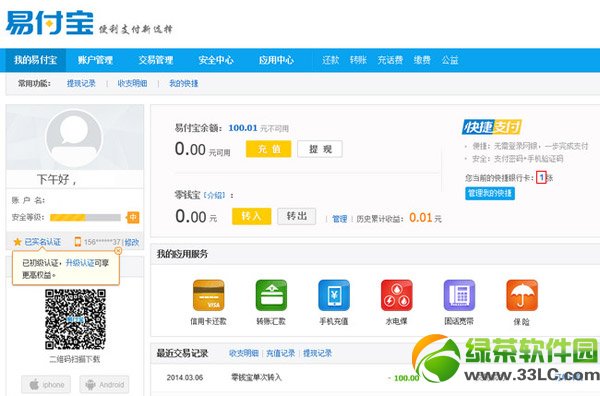This screenshot has height=396, width=600.
Task: Click the orange star verification icon
Action: (x=17, y=242)
